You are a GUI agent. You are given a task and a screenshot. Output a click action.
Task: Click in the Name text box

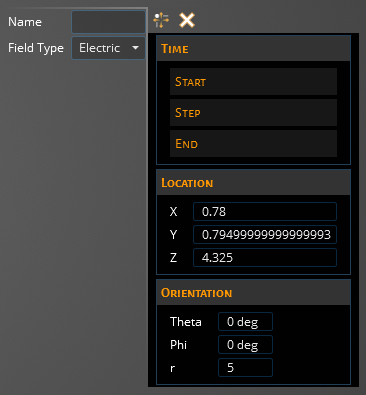click(x=109, y=22)
